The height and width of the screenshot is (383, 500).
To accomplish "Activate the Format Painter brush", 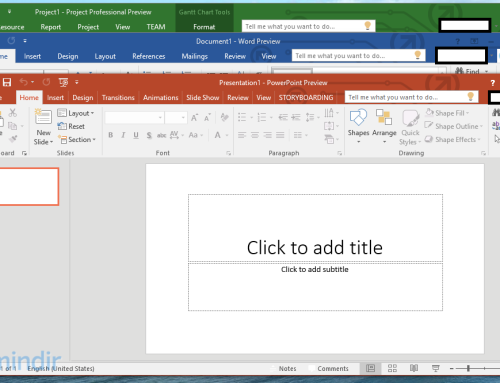I will 13,139.
